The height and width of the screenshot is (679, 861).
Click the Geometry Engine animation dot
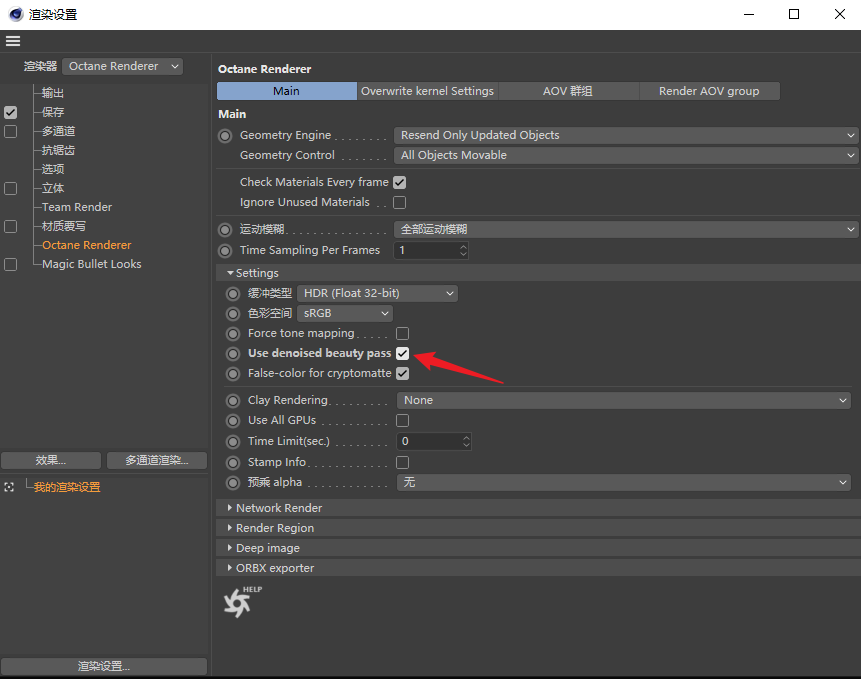click(225, 135)
